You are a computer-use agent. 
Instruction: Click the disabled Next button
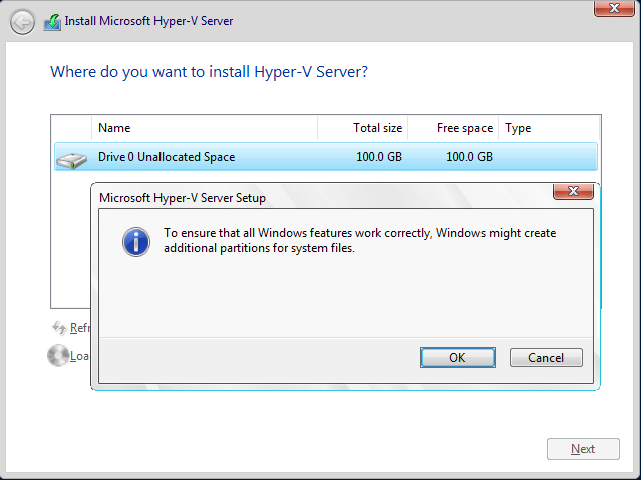click(583, 449)
